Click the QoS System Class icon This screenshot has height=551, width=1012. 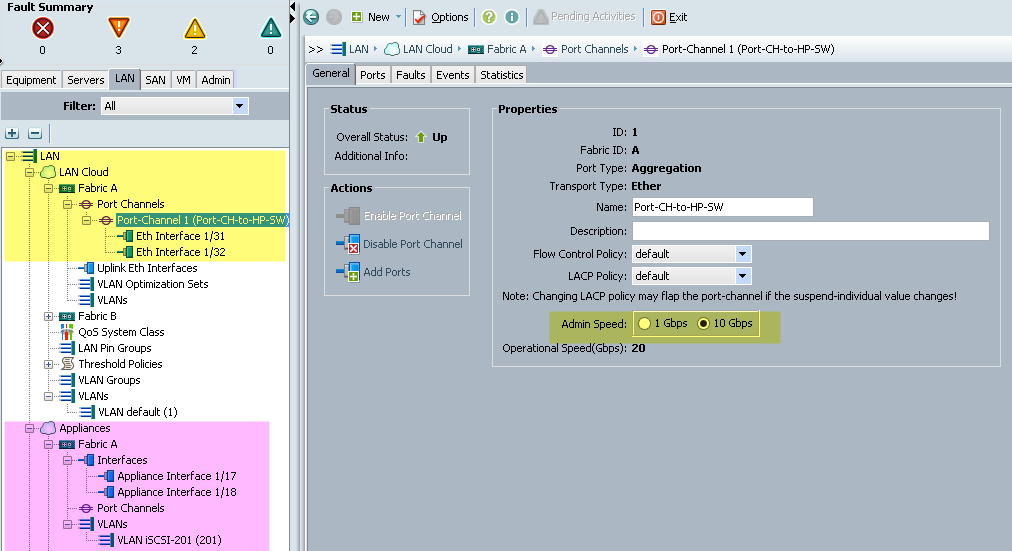pyautogui.click(x=66, y=332)
